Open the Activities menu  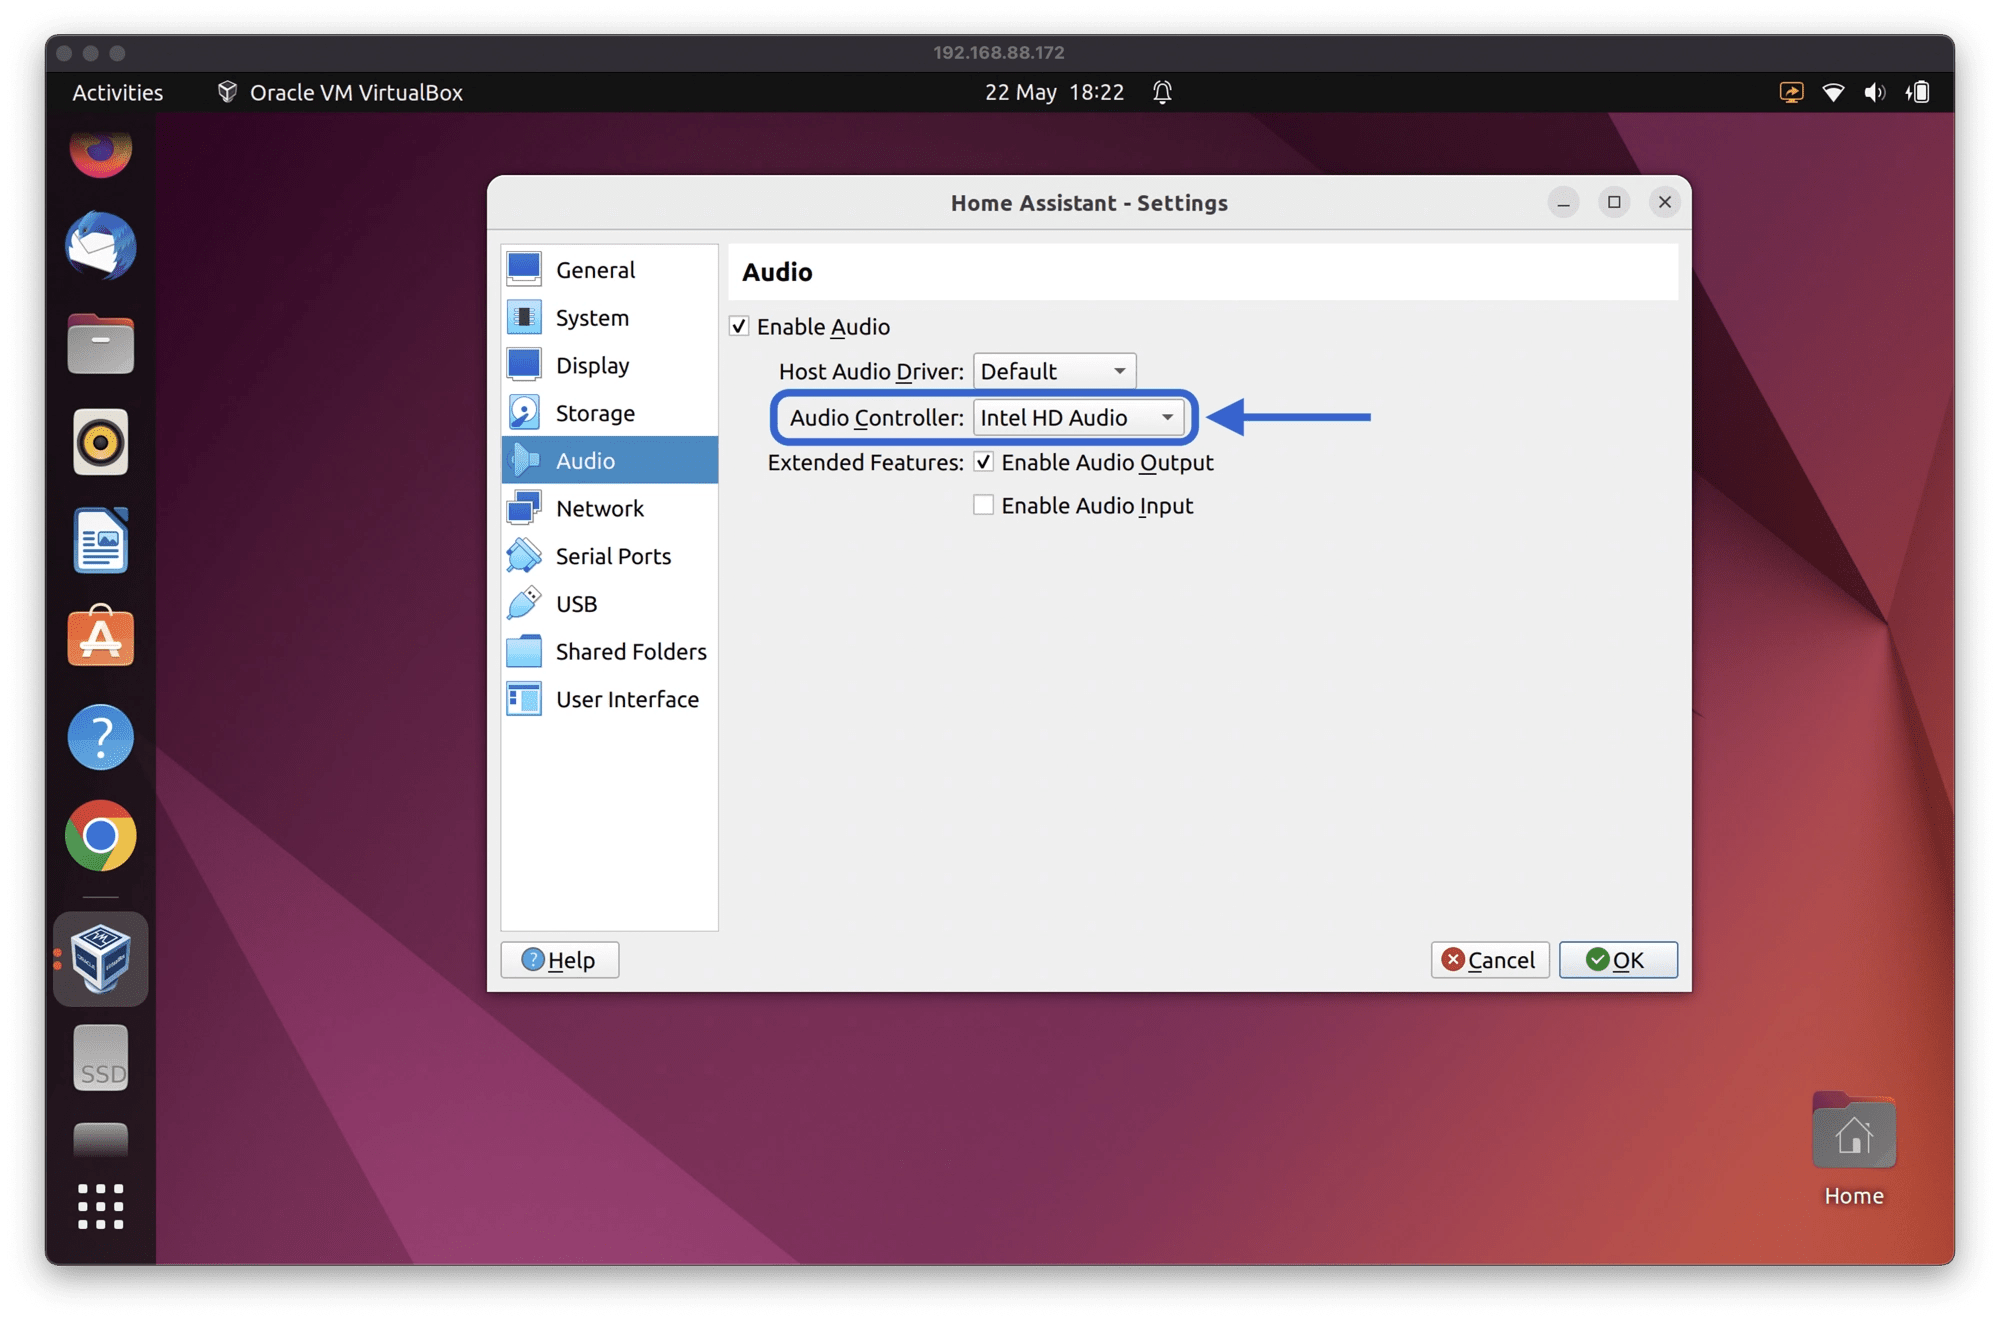[116, 92]
